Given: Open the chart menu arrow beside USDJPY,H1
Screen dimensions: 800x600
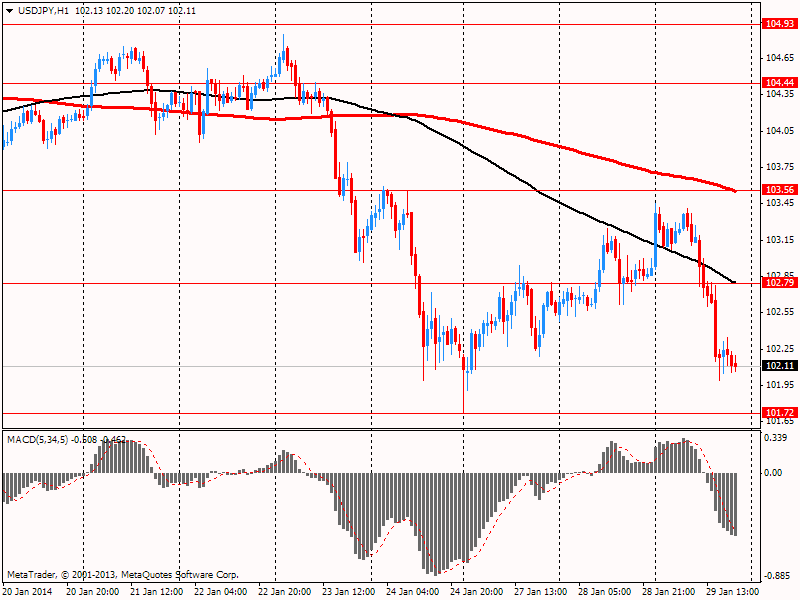Looking at the screenshot, I should (x=10, y=11).
